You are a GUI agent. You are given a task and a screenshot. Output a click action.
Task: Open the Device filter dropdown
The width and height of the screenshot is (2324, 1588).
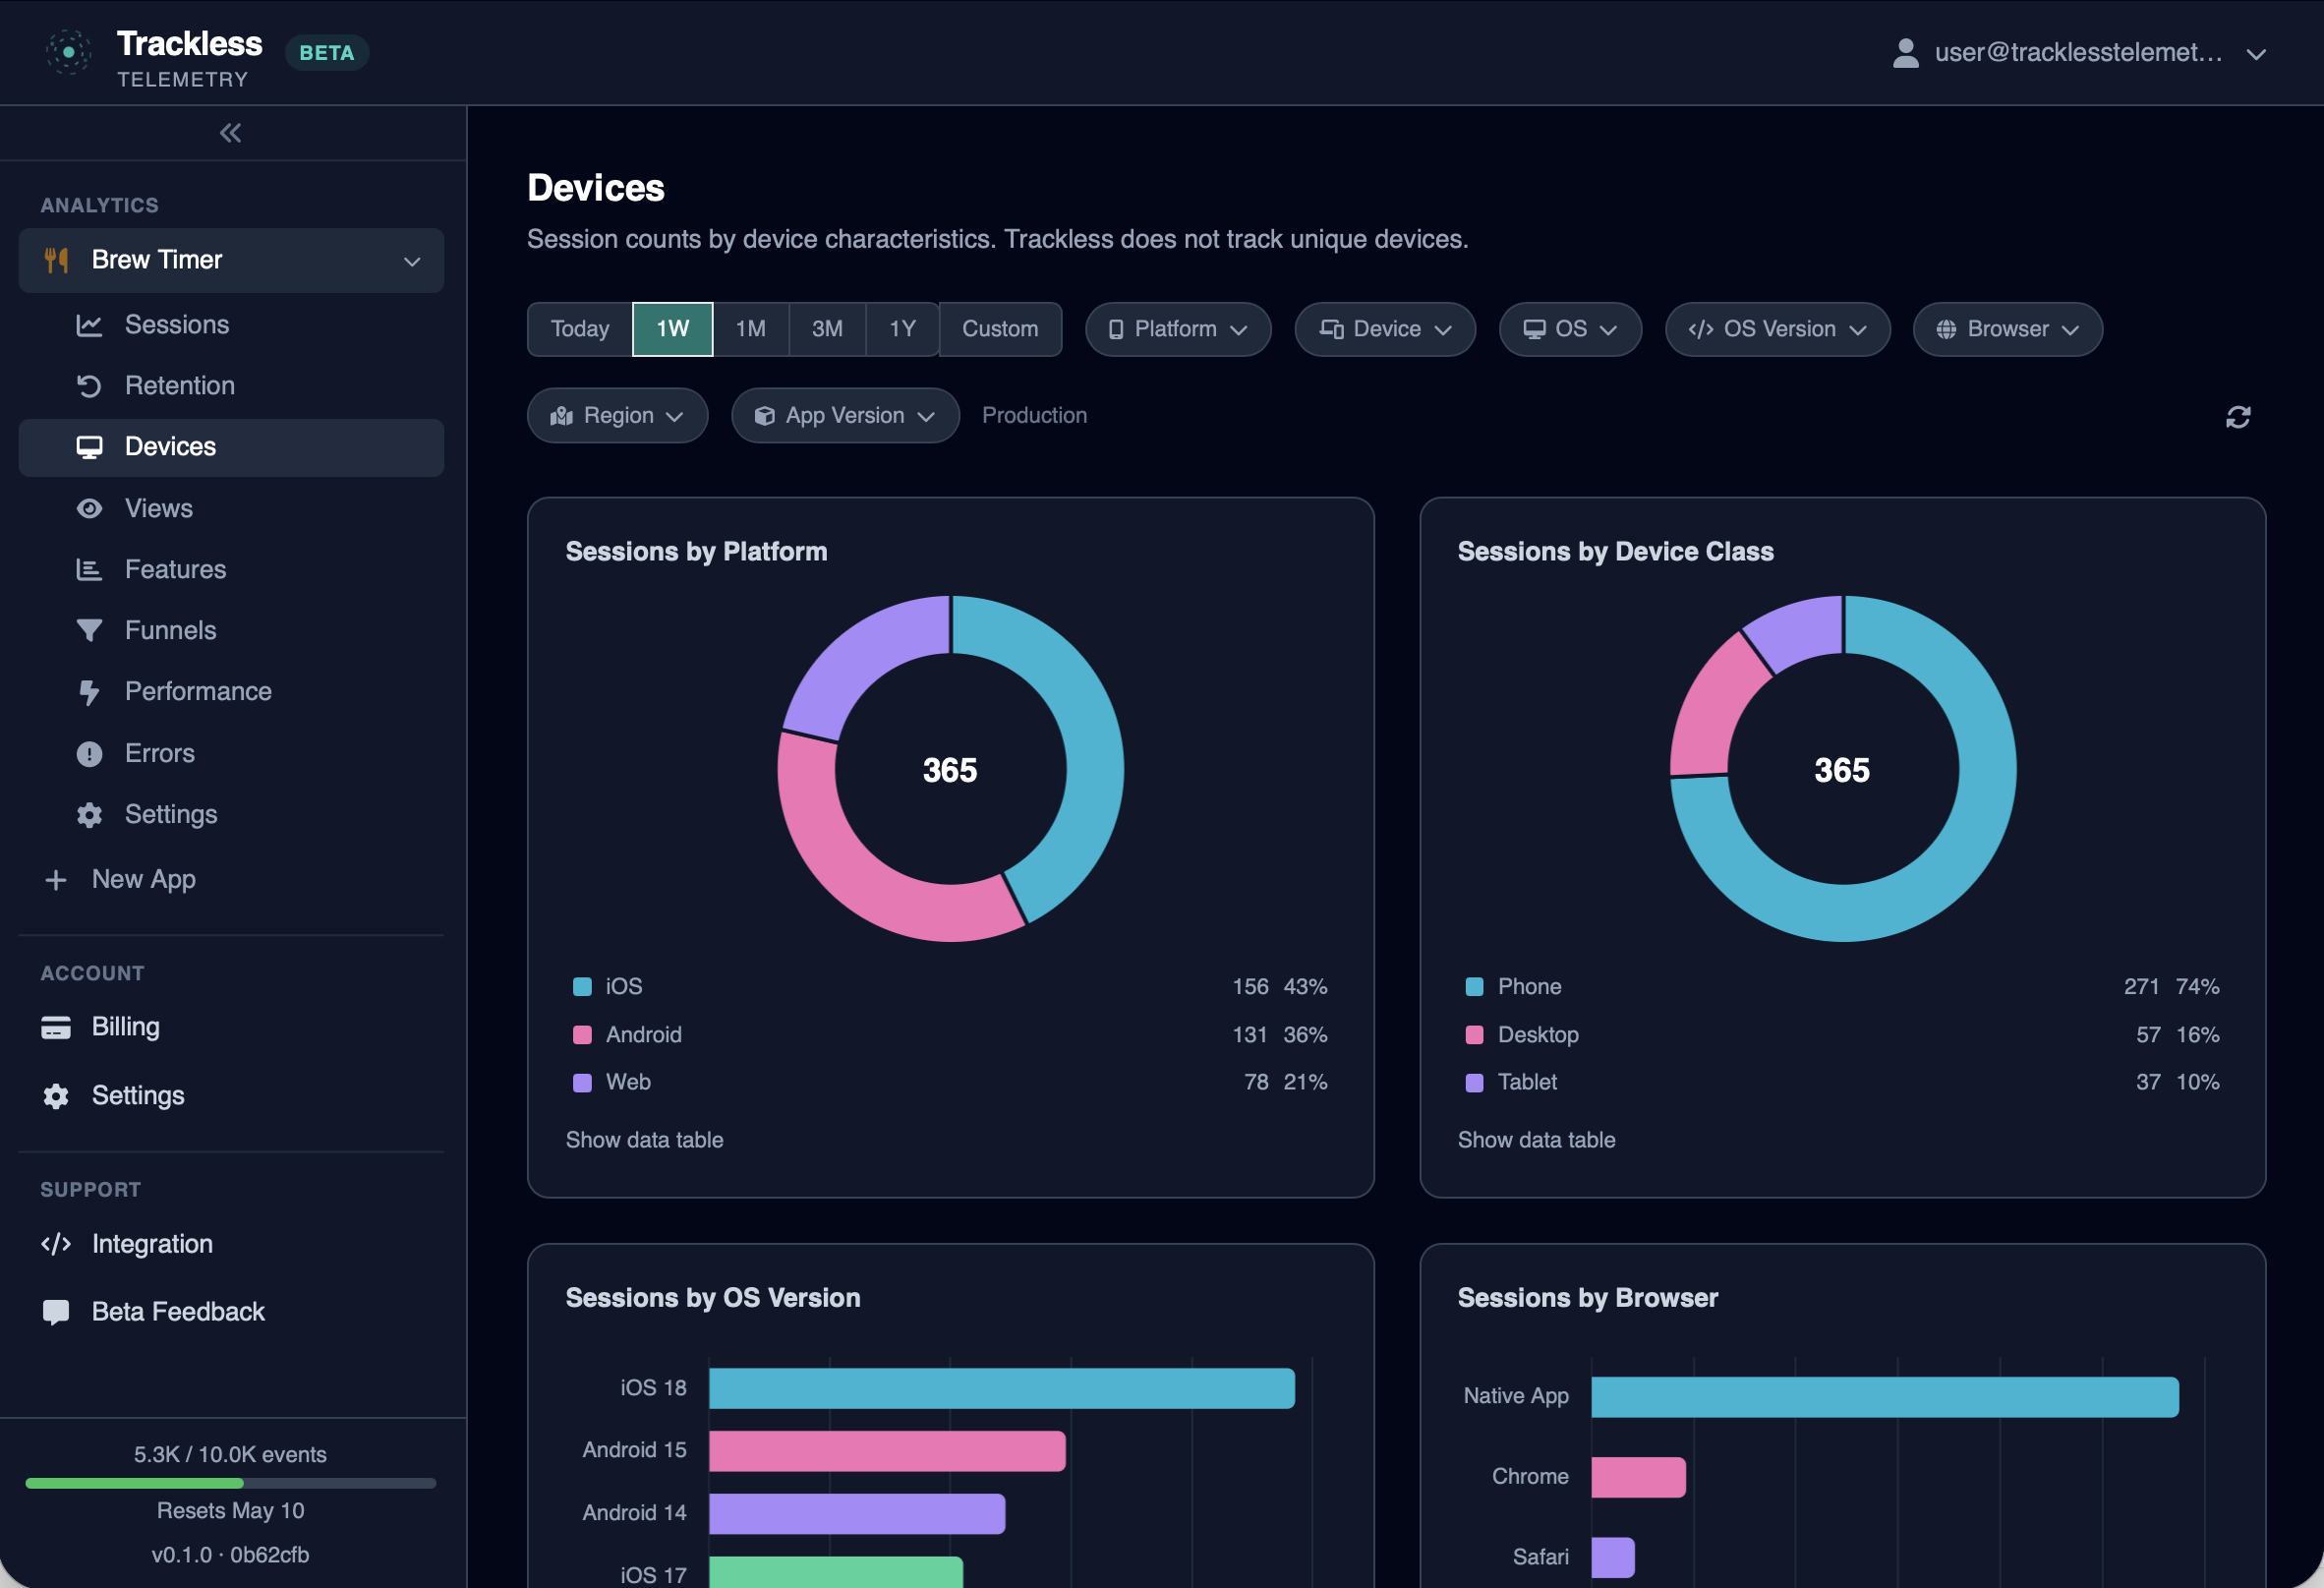[1385, 329]
